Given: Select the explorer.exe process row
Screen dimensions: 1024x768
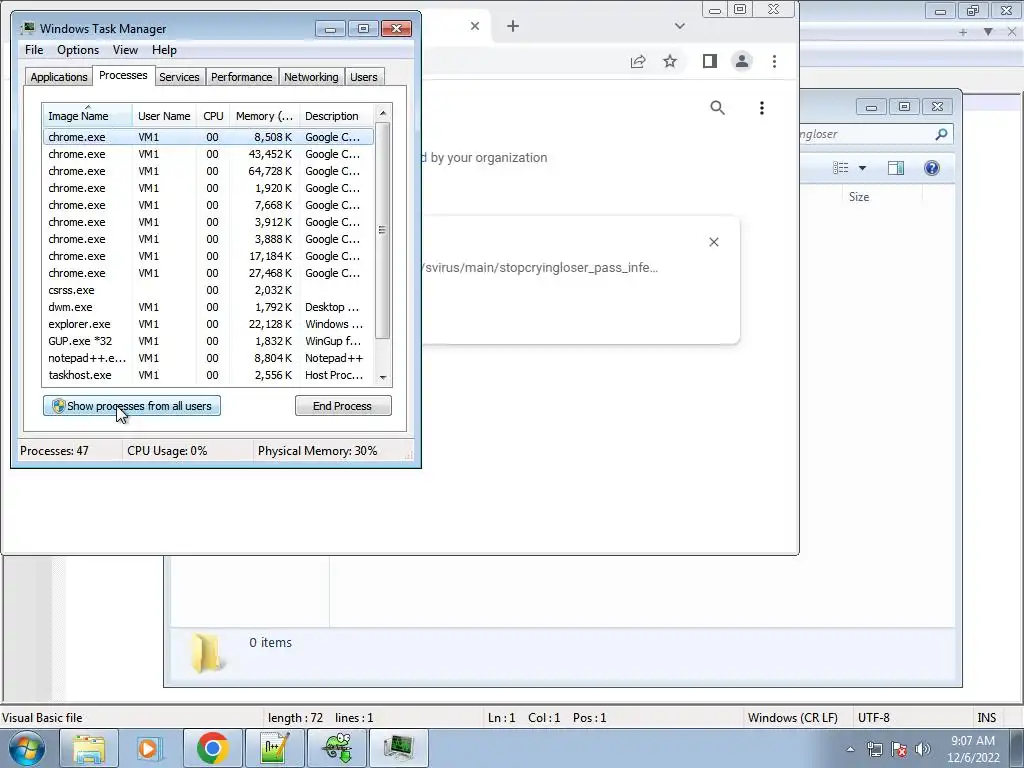Looking at the screenshot, I should [x=208, y=324].
